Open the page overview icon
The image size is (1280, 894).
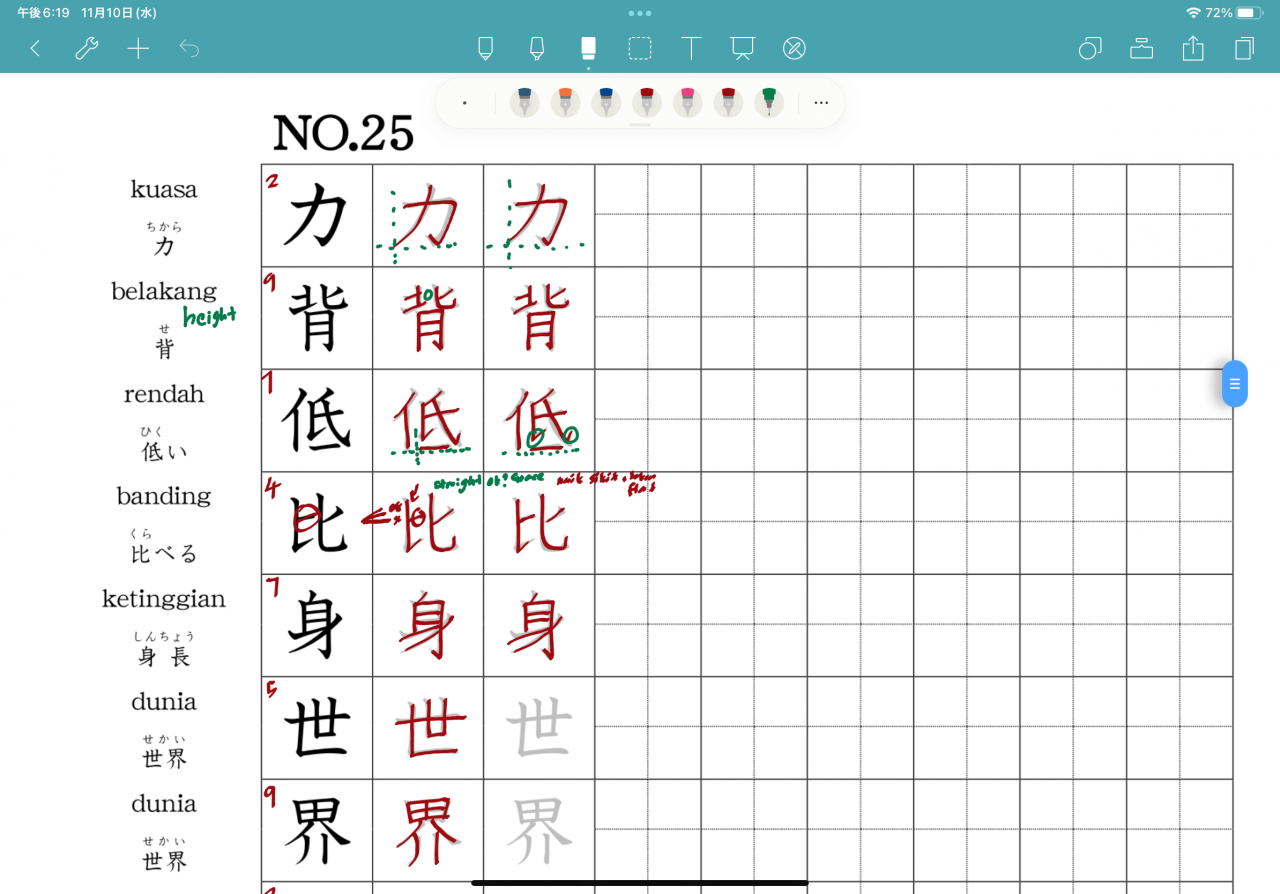1244,48
